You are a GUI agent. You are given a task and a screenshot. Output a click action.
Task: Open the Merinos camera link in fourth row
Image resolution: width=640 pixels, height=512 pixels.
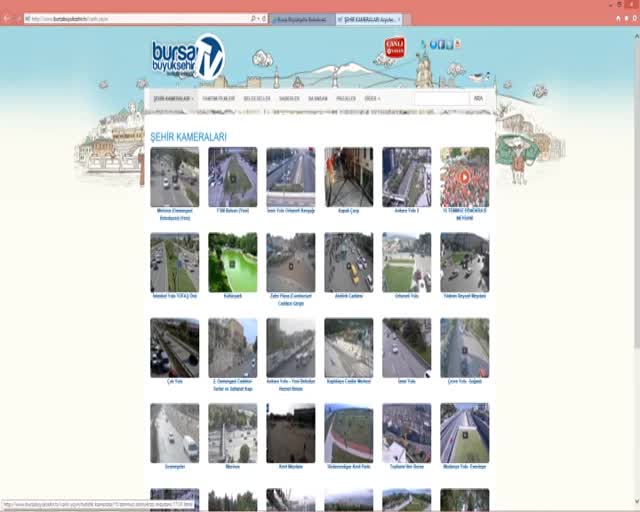point(233,467)
